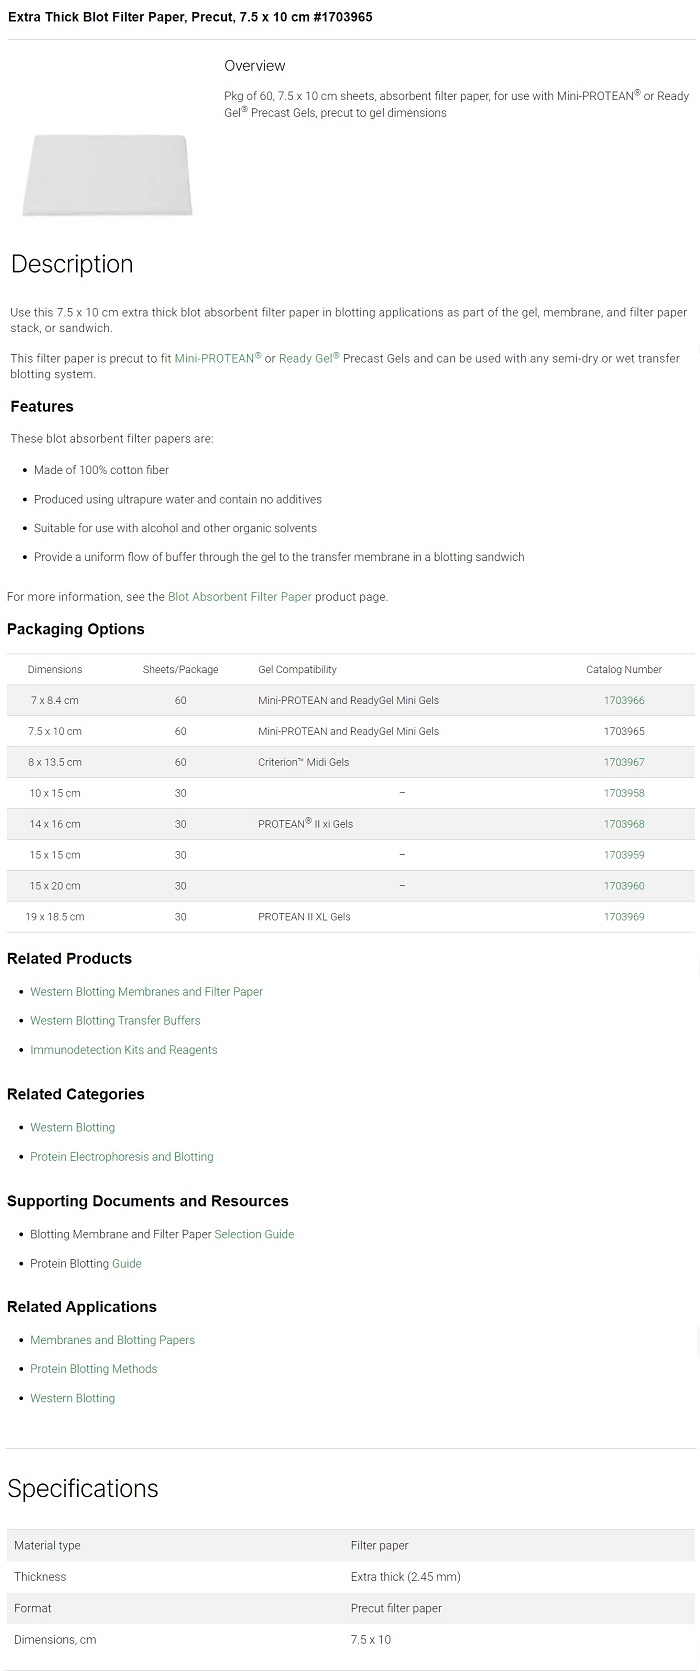Select catalog number 1703958 link
Screen dimensions: 700x1673
(x=624, y=793)
